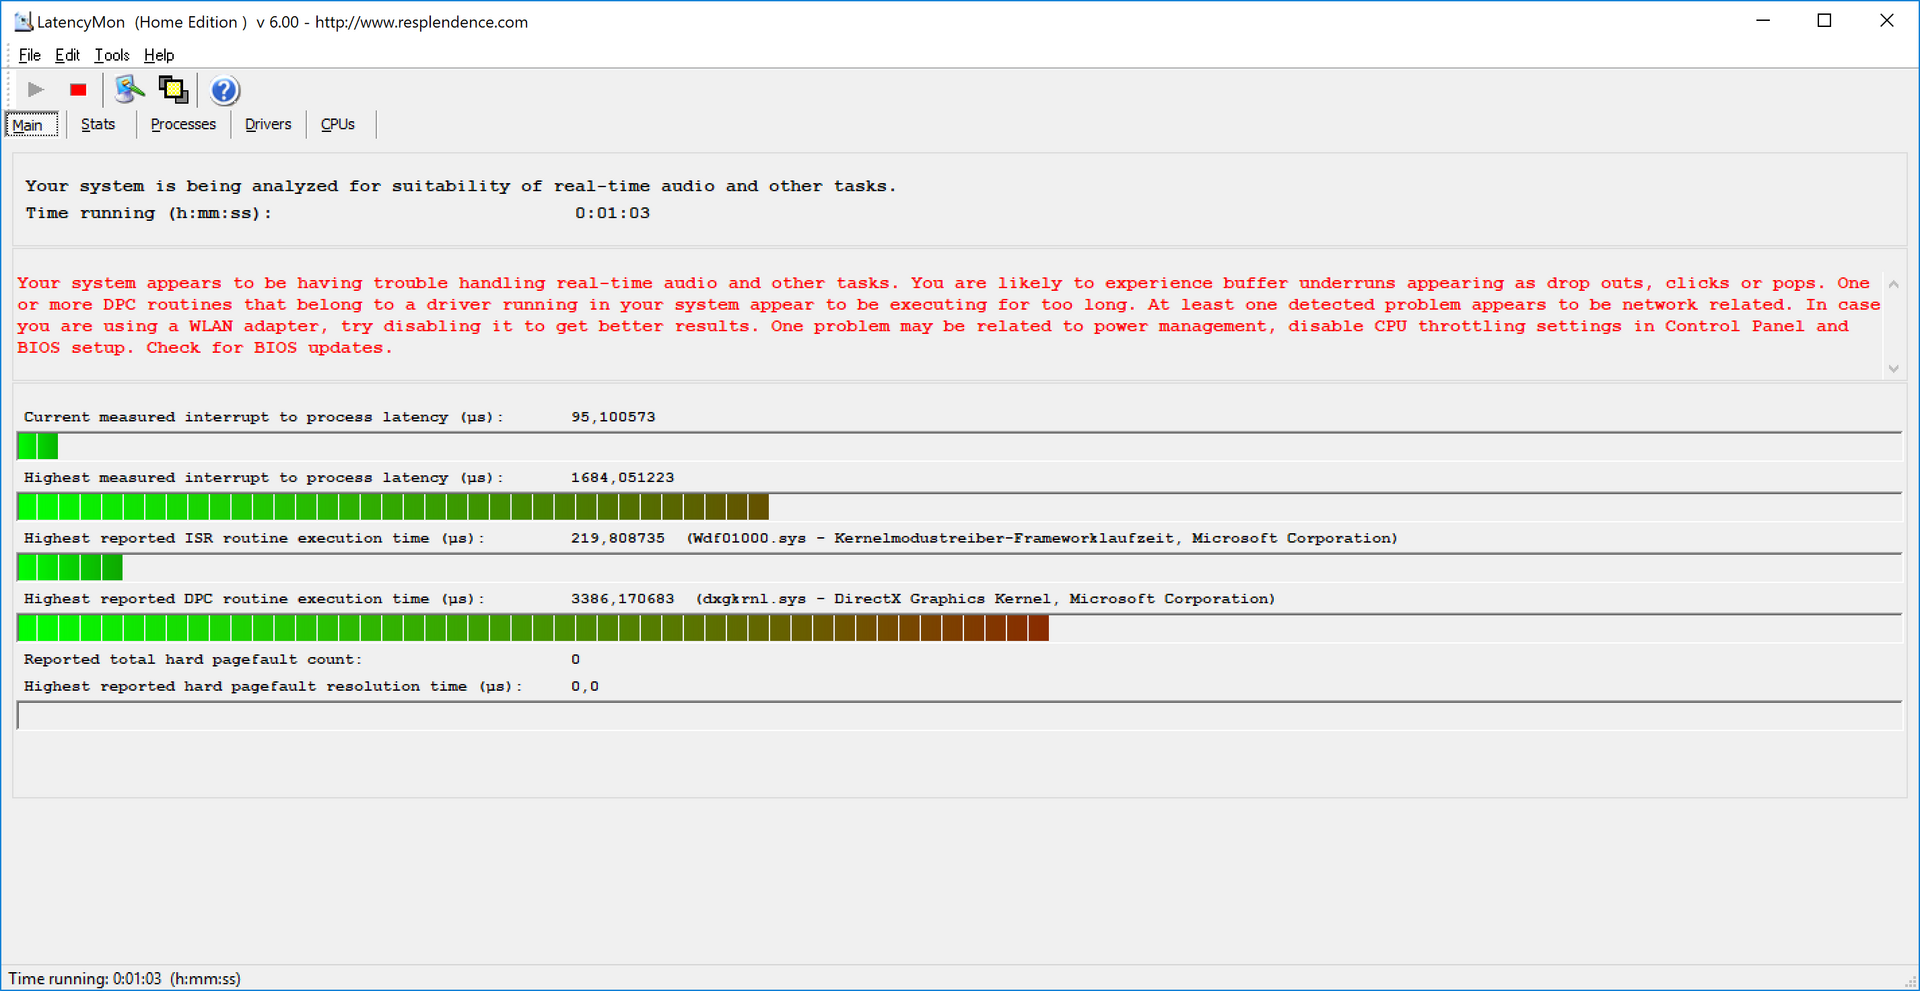The image size is (1920, 991).
Task: Minimize the LatencyMon window
Action: coord(1763,21)
